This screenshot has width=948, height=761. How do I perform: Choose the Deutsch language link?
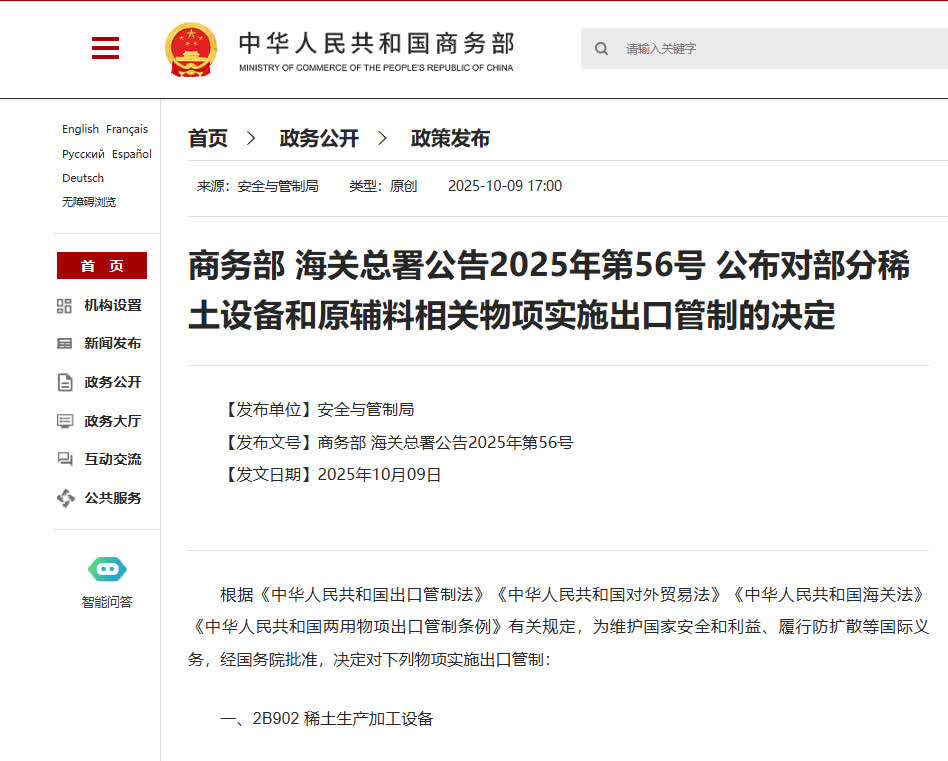(83, 178)
